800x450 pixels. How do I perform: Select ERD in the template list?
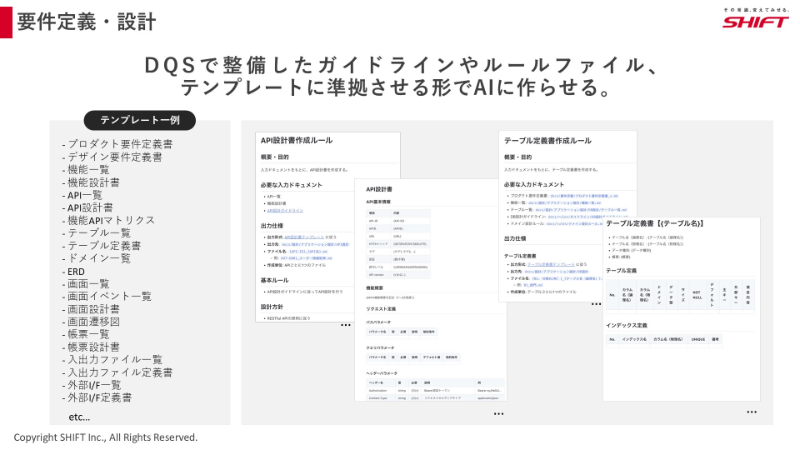coord(76,271)
